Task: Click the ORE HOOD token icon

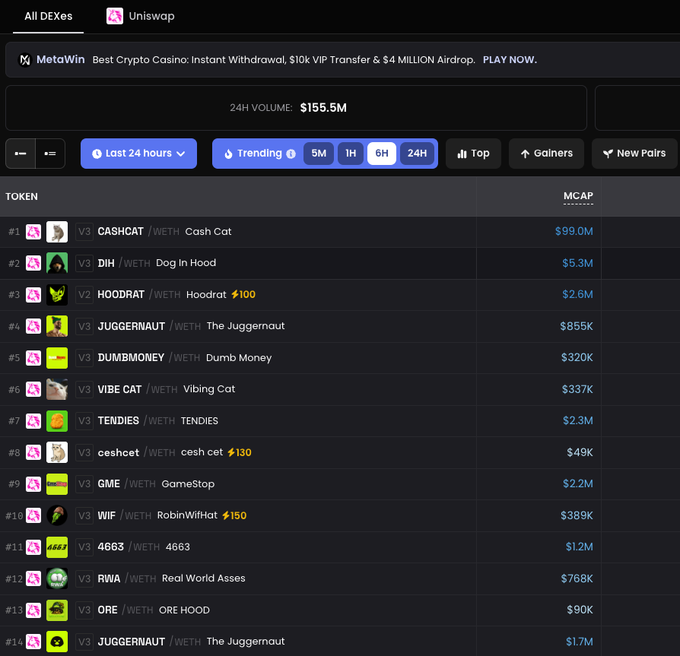Action: [x=57, y=610]
